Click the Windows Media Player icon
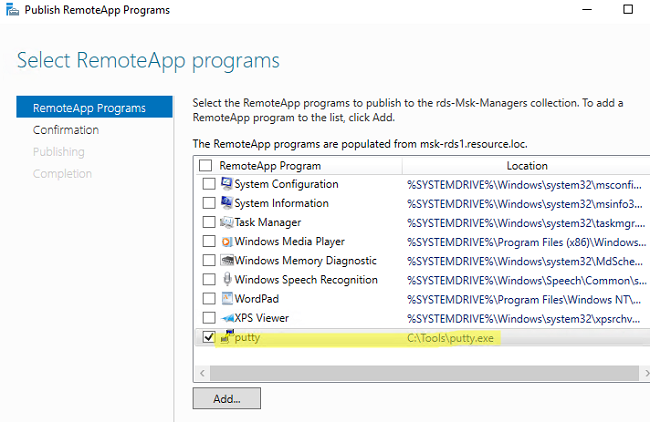This screenshot has height=422, width=650. coord(227,241)
